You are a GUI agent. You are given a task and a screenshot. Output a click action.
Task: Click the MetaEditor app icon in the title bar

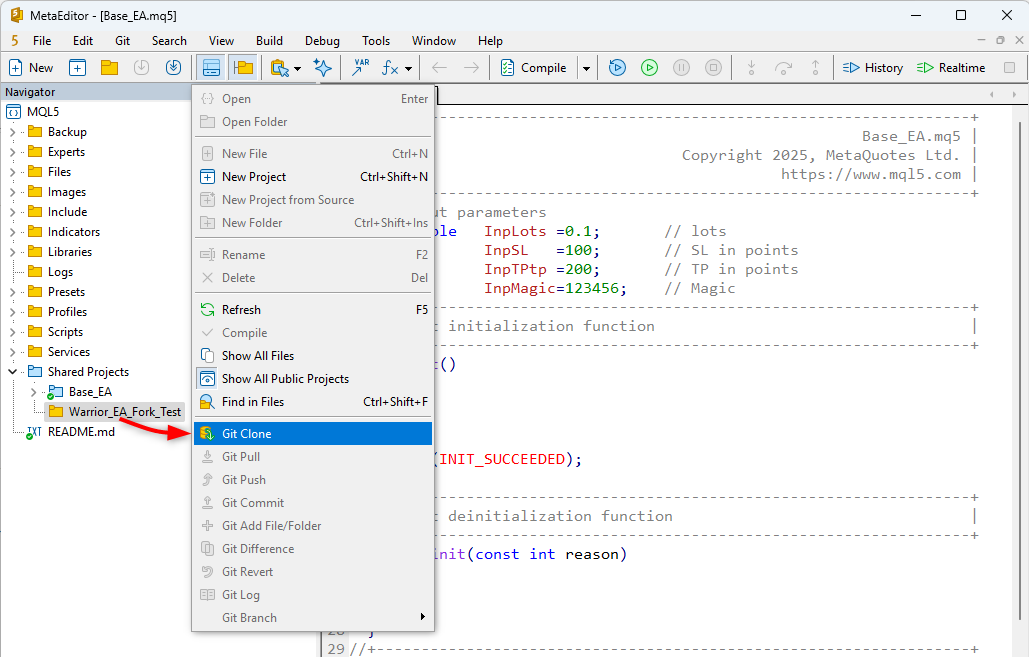(x=16, y=14)
